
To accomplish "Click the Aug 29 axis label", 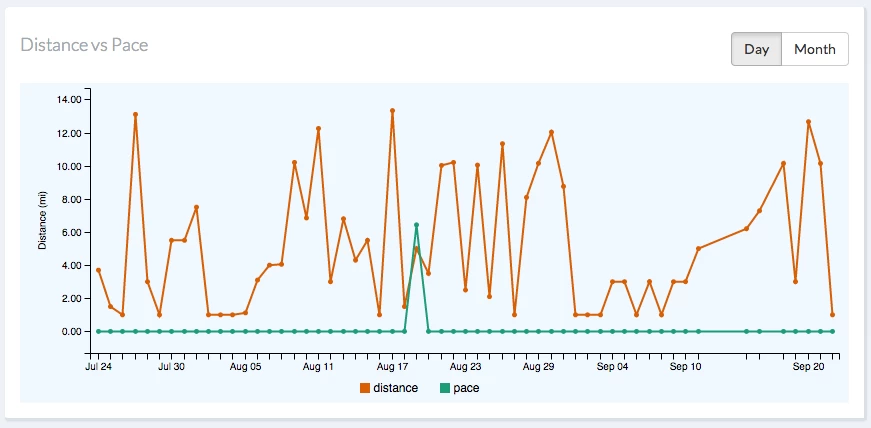I will (539, 367).
